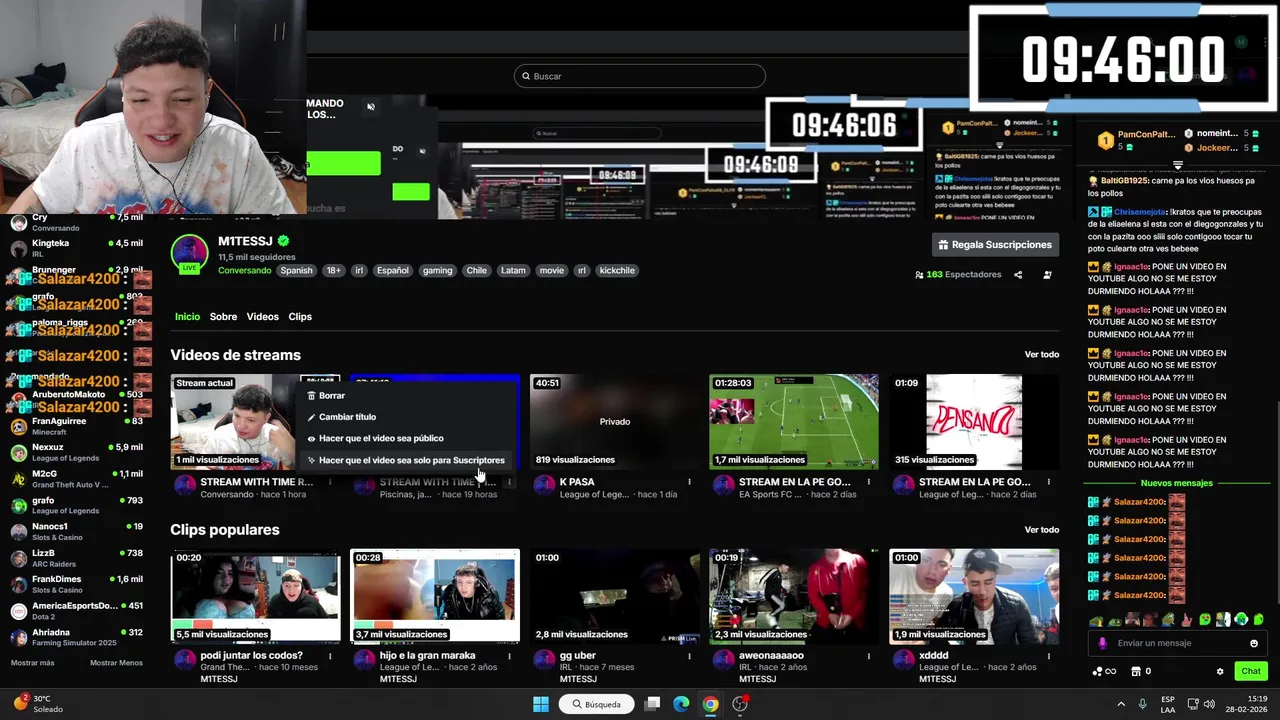The height and width of the screenshot is (720, 1280).
Task: Click the Regala Suscripciones button
Action: pyautogui.click(x=995, y=245)
